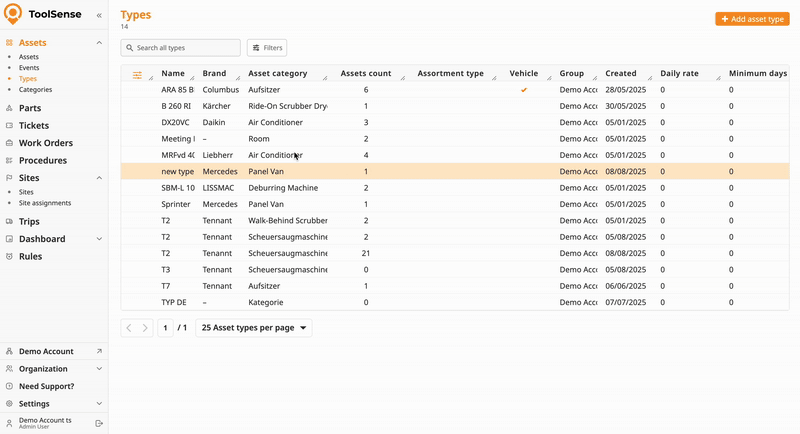
Task: Click the Parts icon in the sidebar
Action: [x=9, y=108]
